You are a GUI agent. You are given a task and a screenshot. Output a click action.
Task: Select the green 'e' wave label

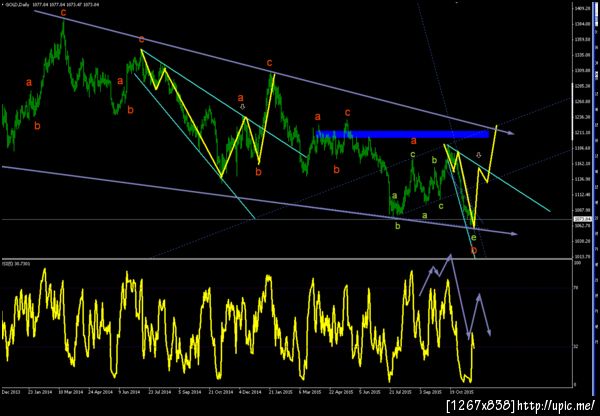[x=474, y=238]
